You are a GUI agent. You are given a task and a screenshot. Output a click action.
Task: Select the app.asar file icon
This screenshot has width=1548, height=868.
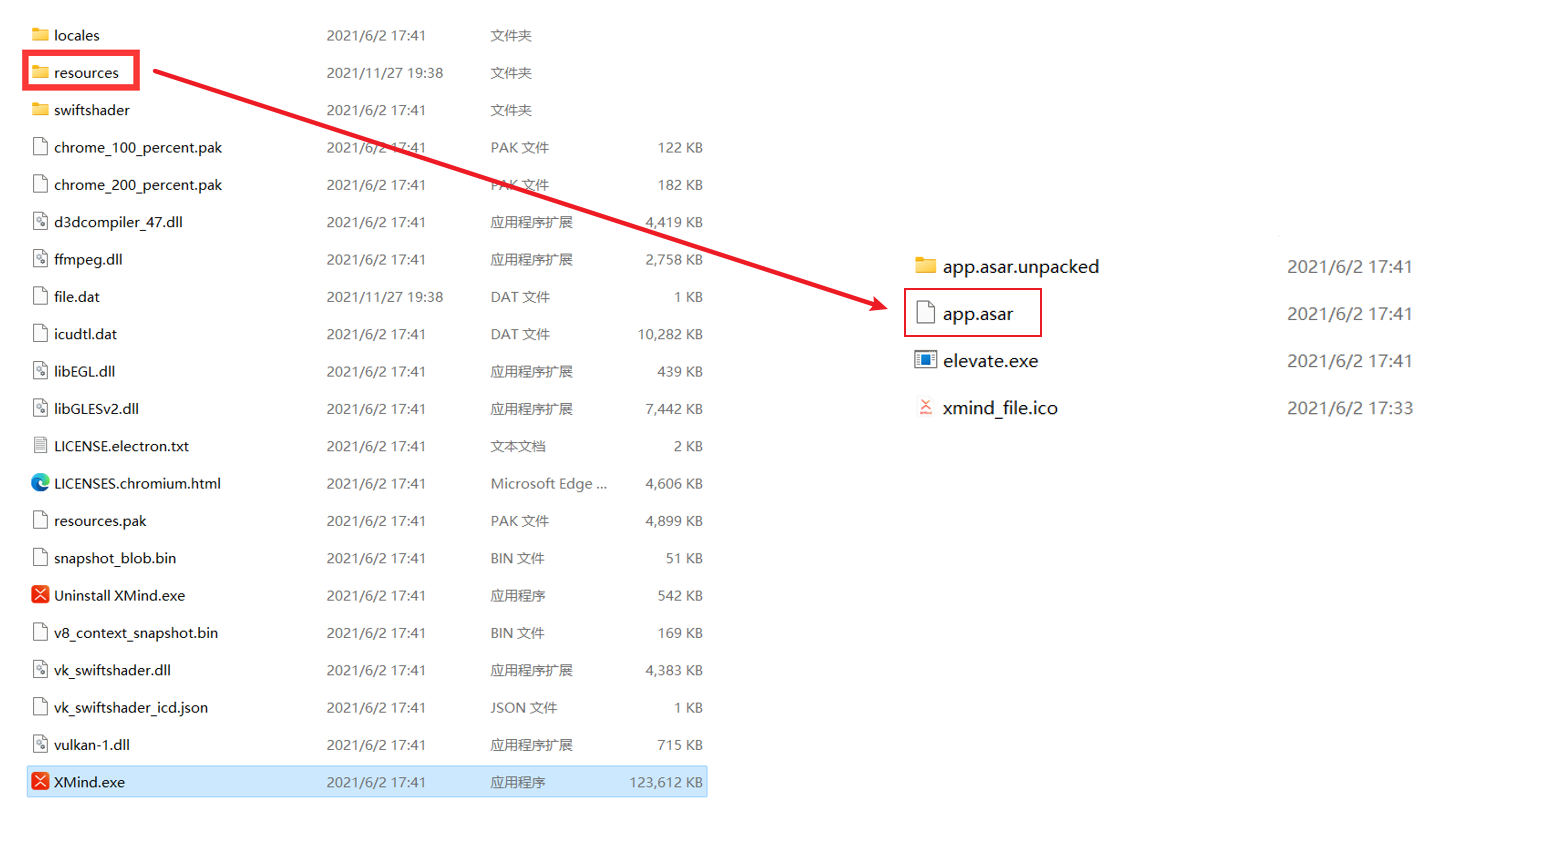925,313
